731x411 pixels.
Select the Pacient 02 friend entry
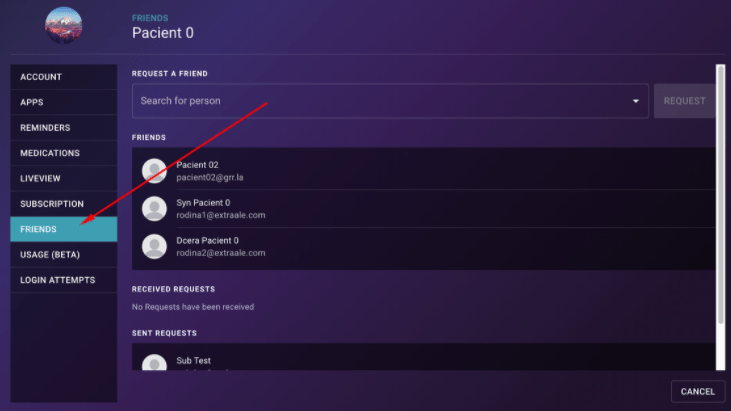pyautogui.click(x=423, y=171)
